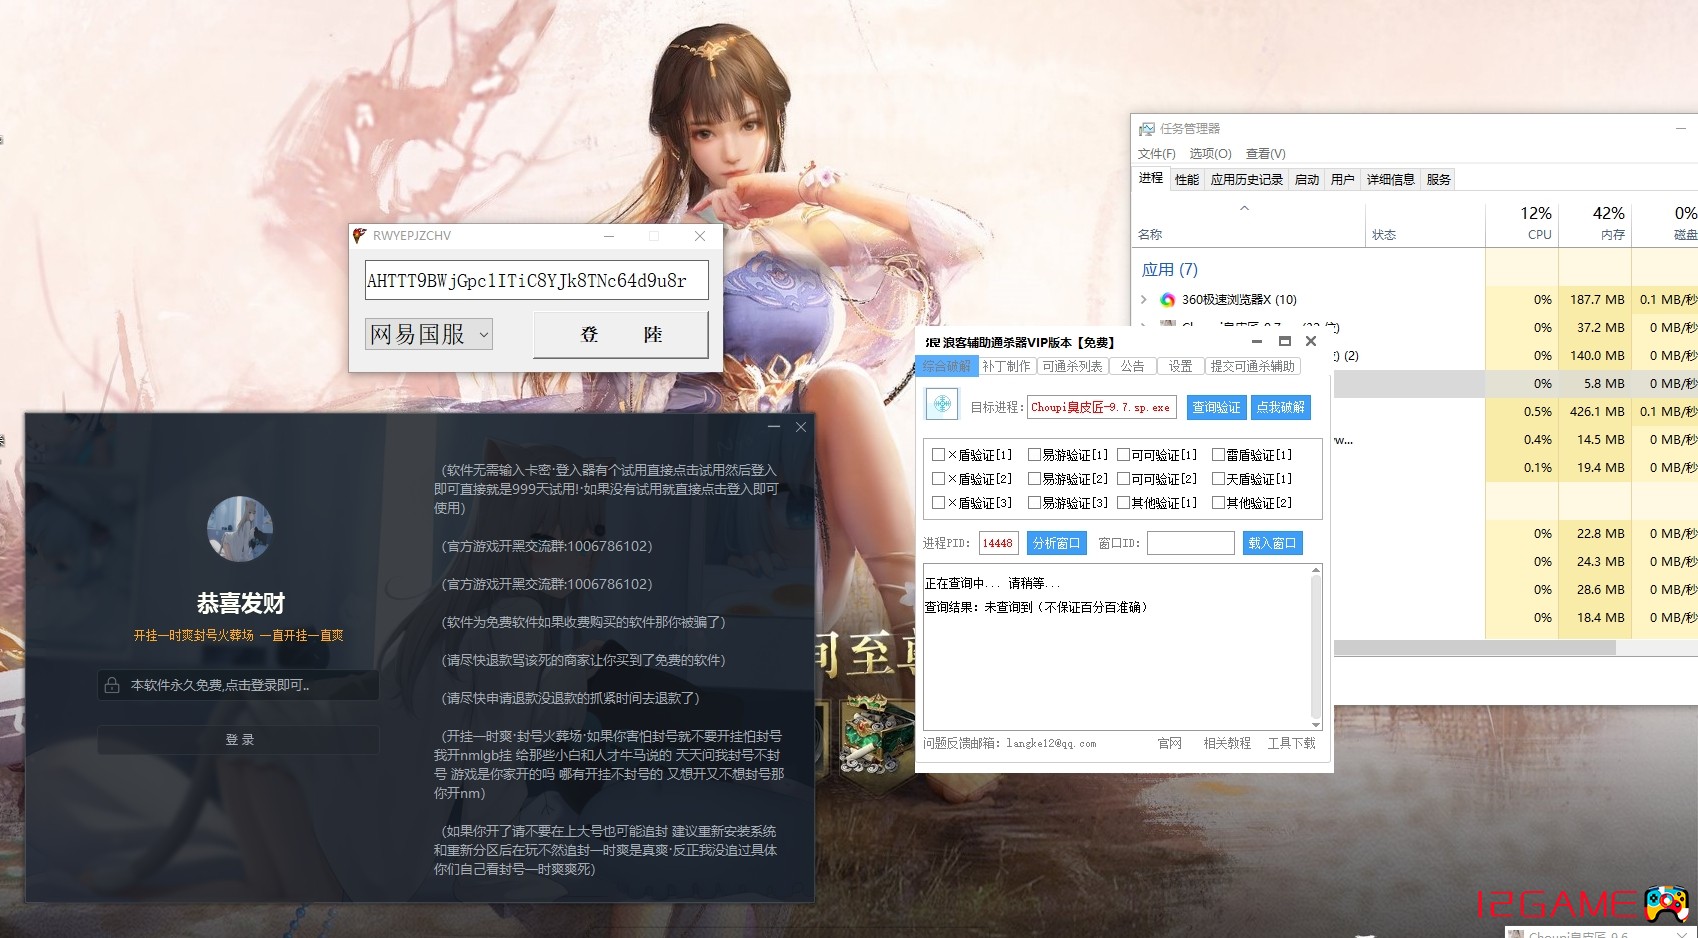
Task: Open the 选项(O) menu in Task Manager
Action: coord(1210,154)
